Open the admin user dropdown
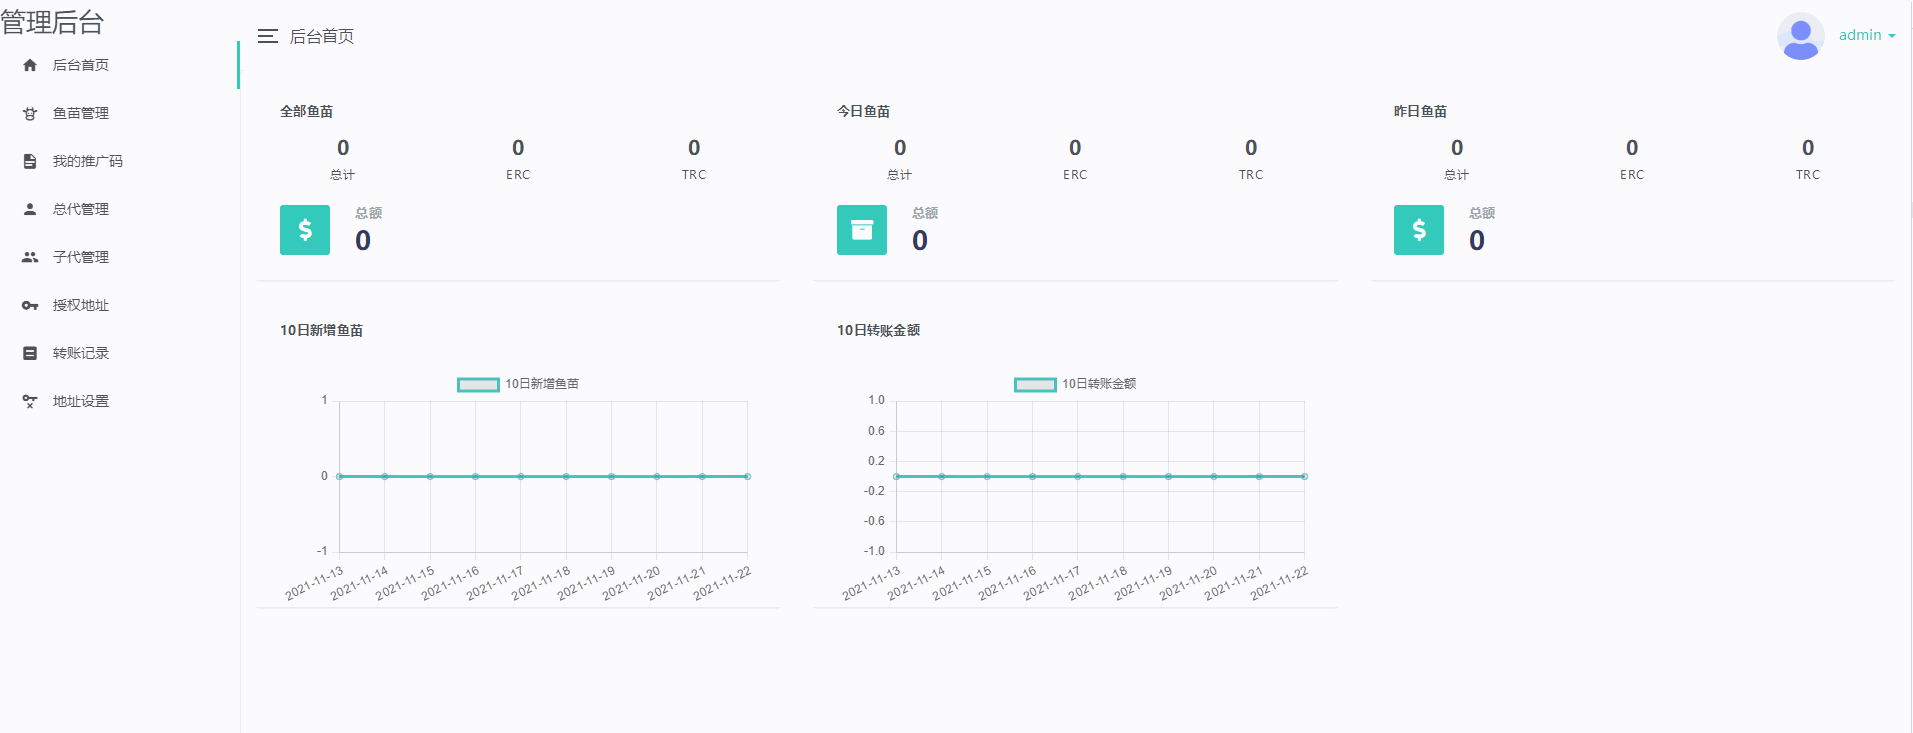The width and height of the screenshot is (1913, 733). (1866, 35)
